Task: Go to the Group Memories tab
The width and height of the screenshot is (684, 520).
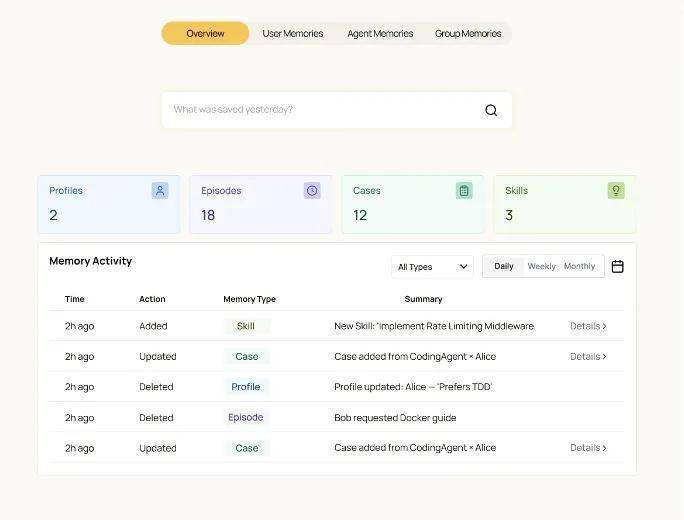Action: [468, 34]
